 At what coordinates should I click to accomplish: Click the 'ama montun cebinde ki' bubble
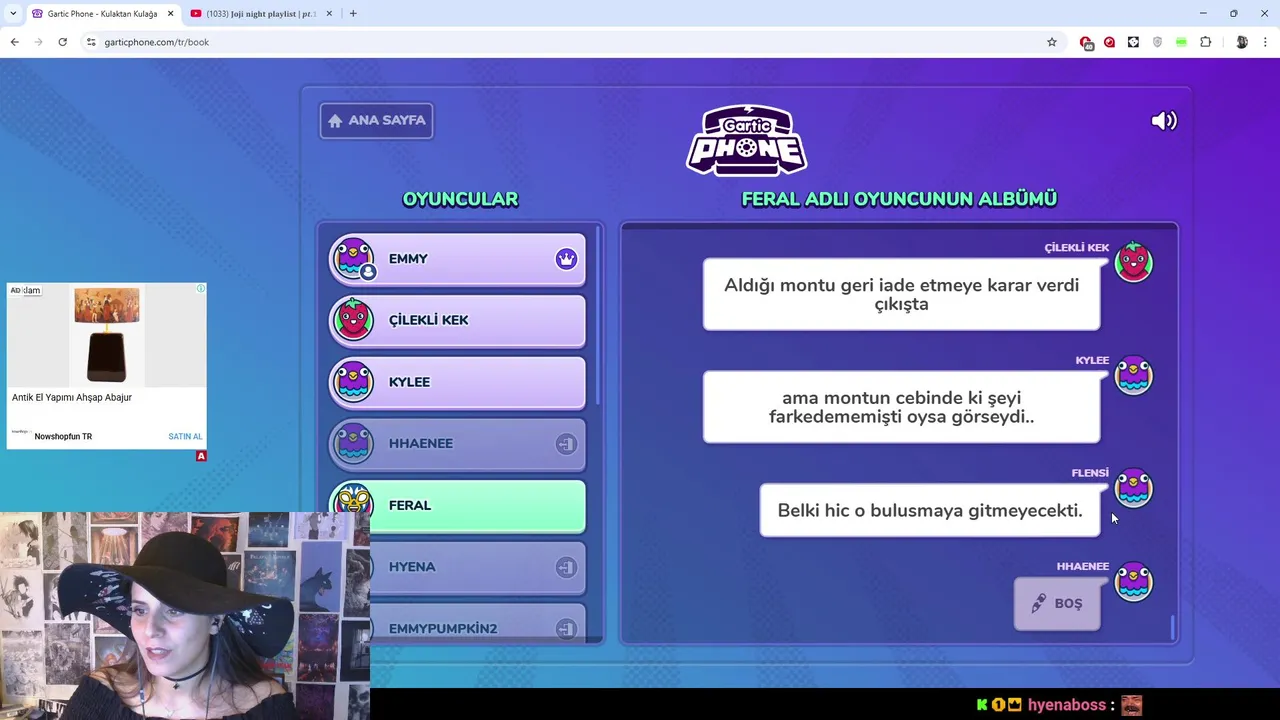(901, 407)
